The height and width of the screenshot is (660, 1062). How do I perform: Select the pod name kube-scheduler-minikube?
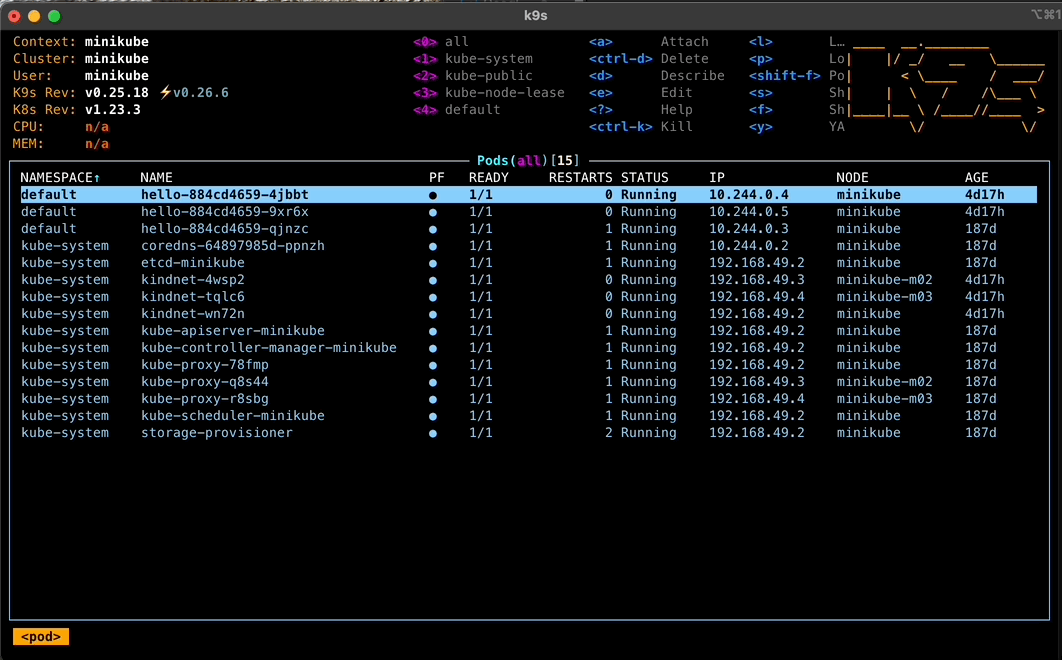[x=233, y=415]
